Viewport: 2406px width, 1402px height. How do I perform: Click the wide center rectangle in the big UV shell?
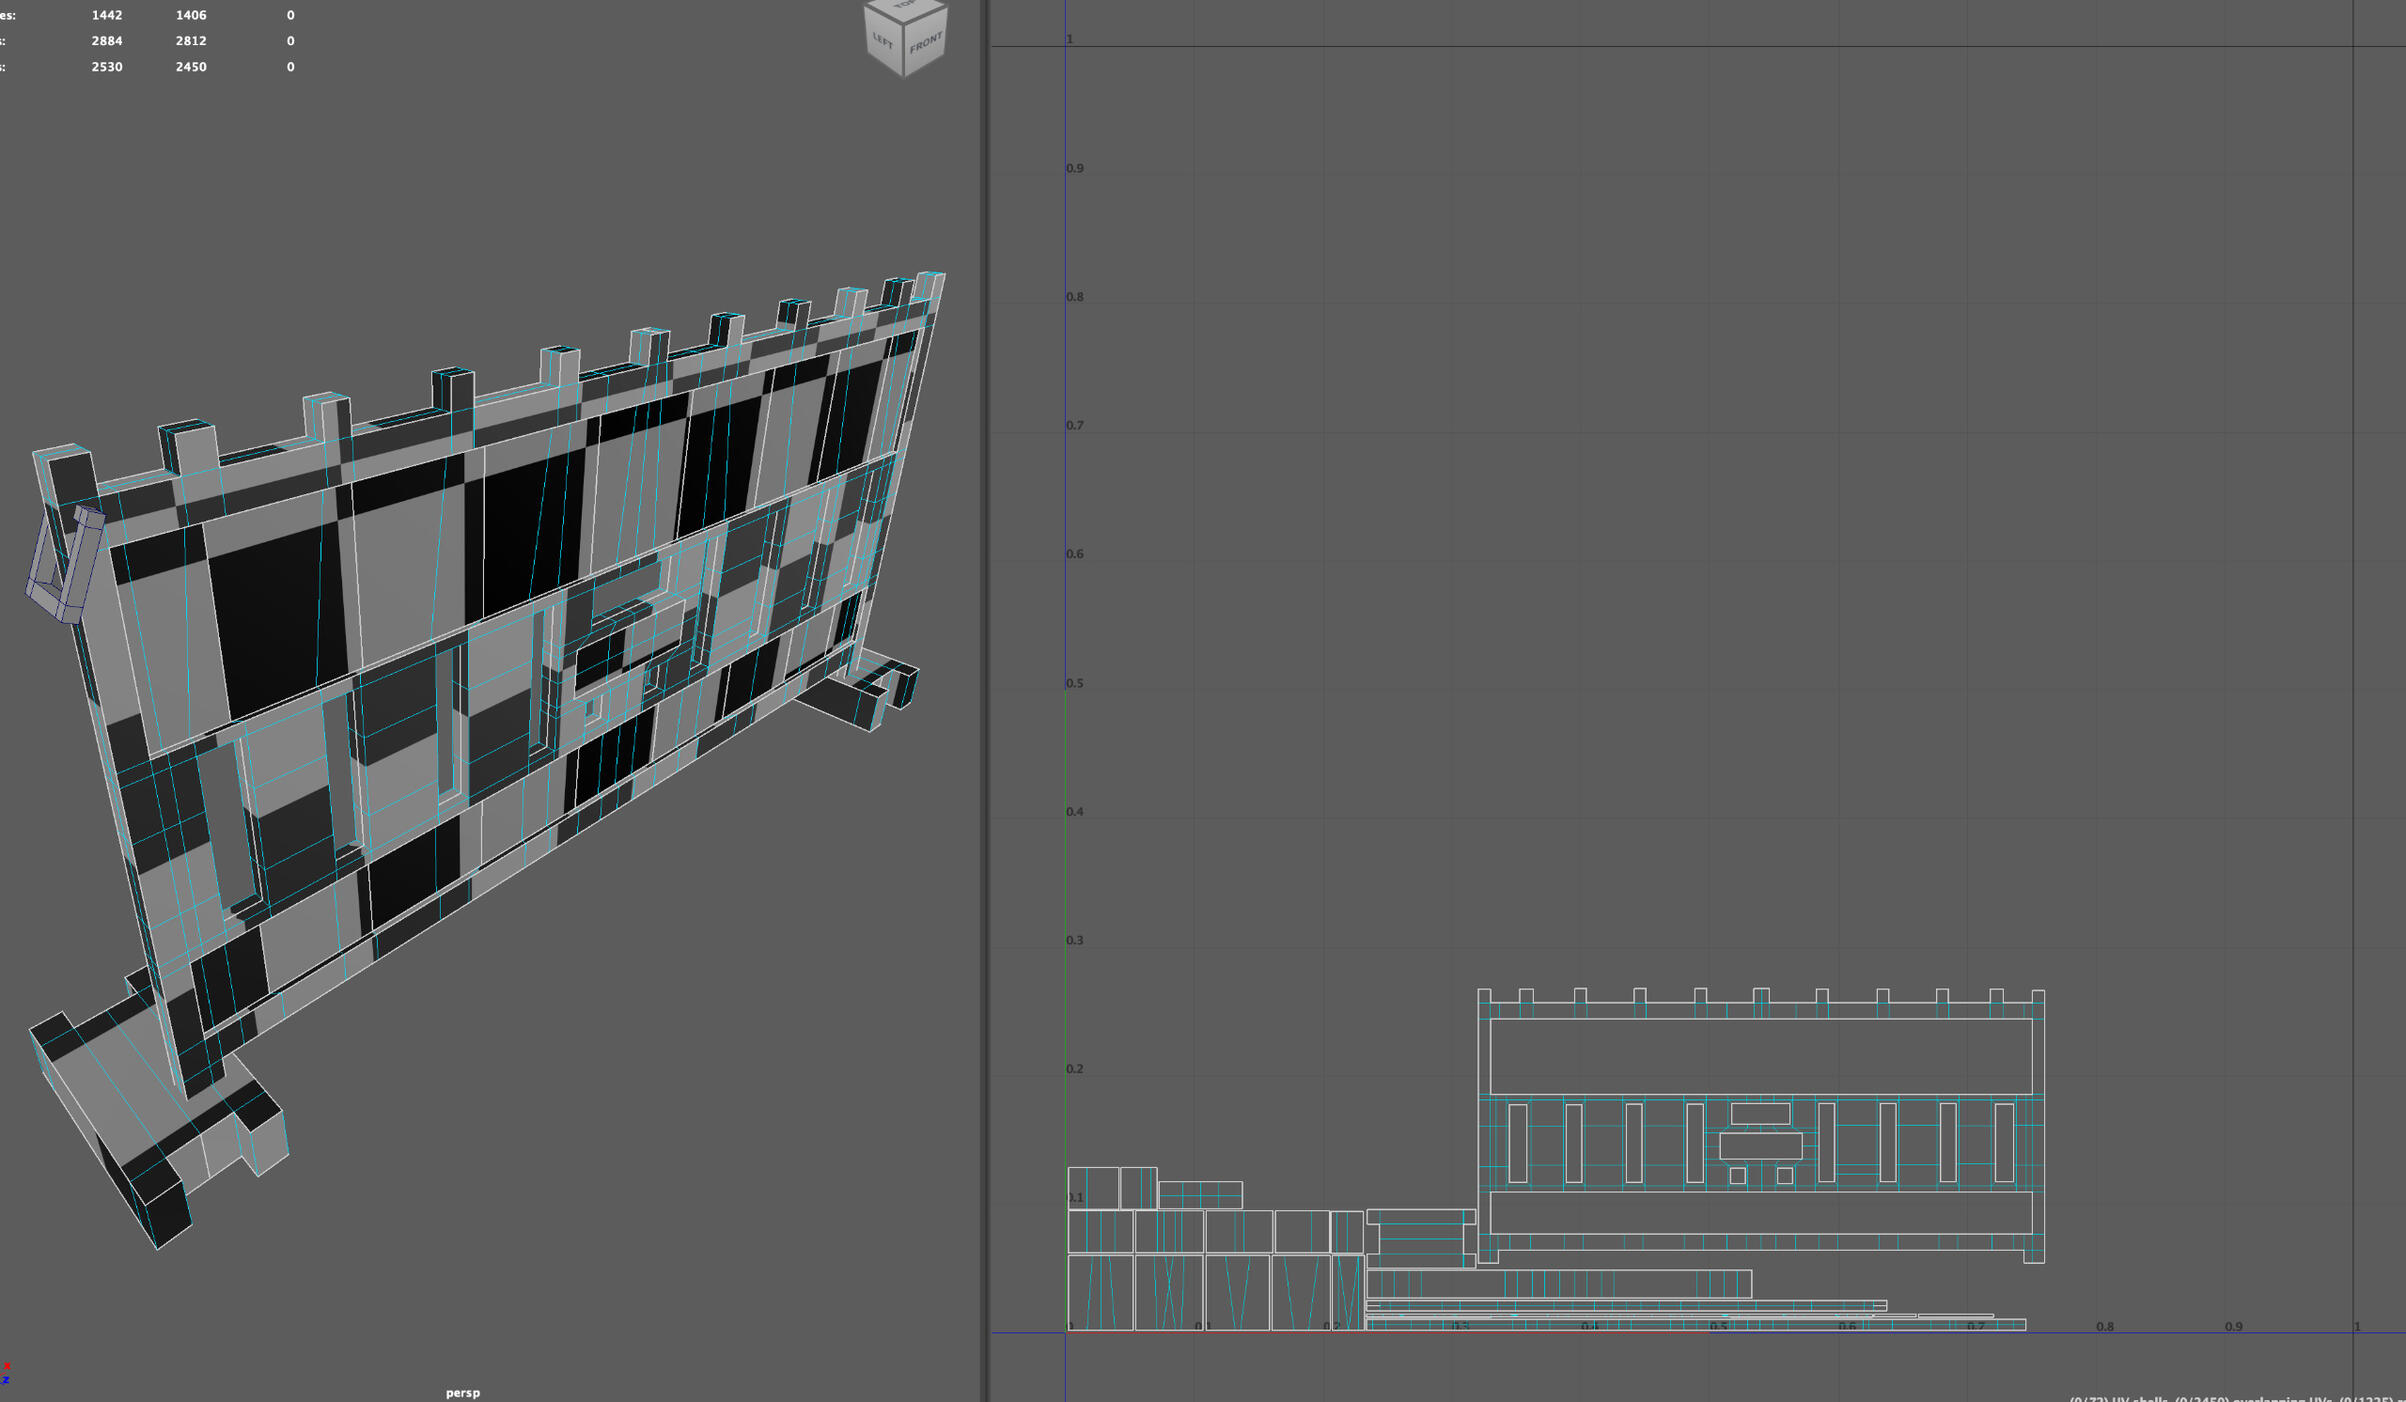coord(1760,1145)
